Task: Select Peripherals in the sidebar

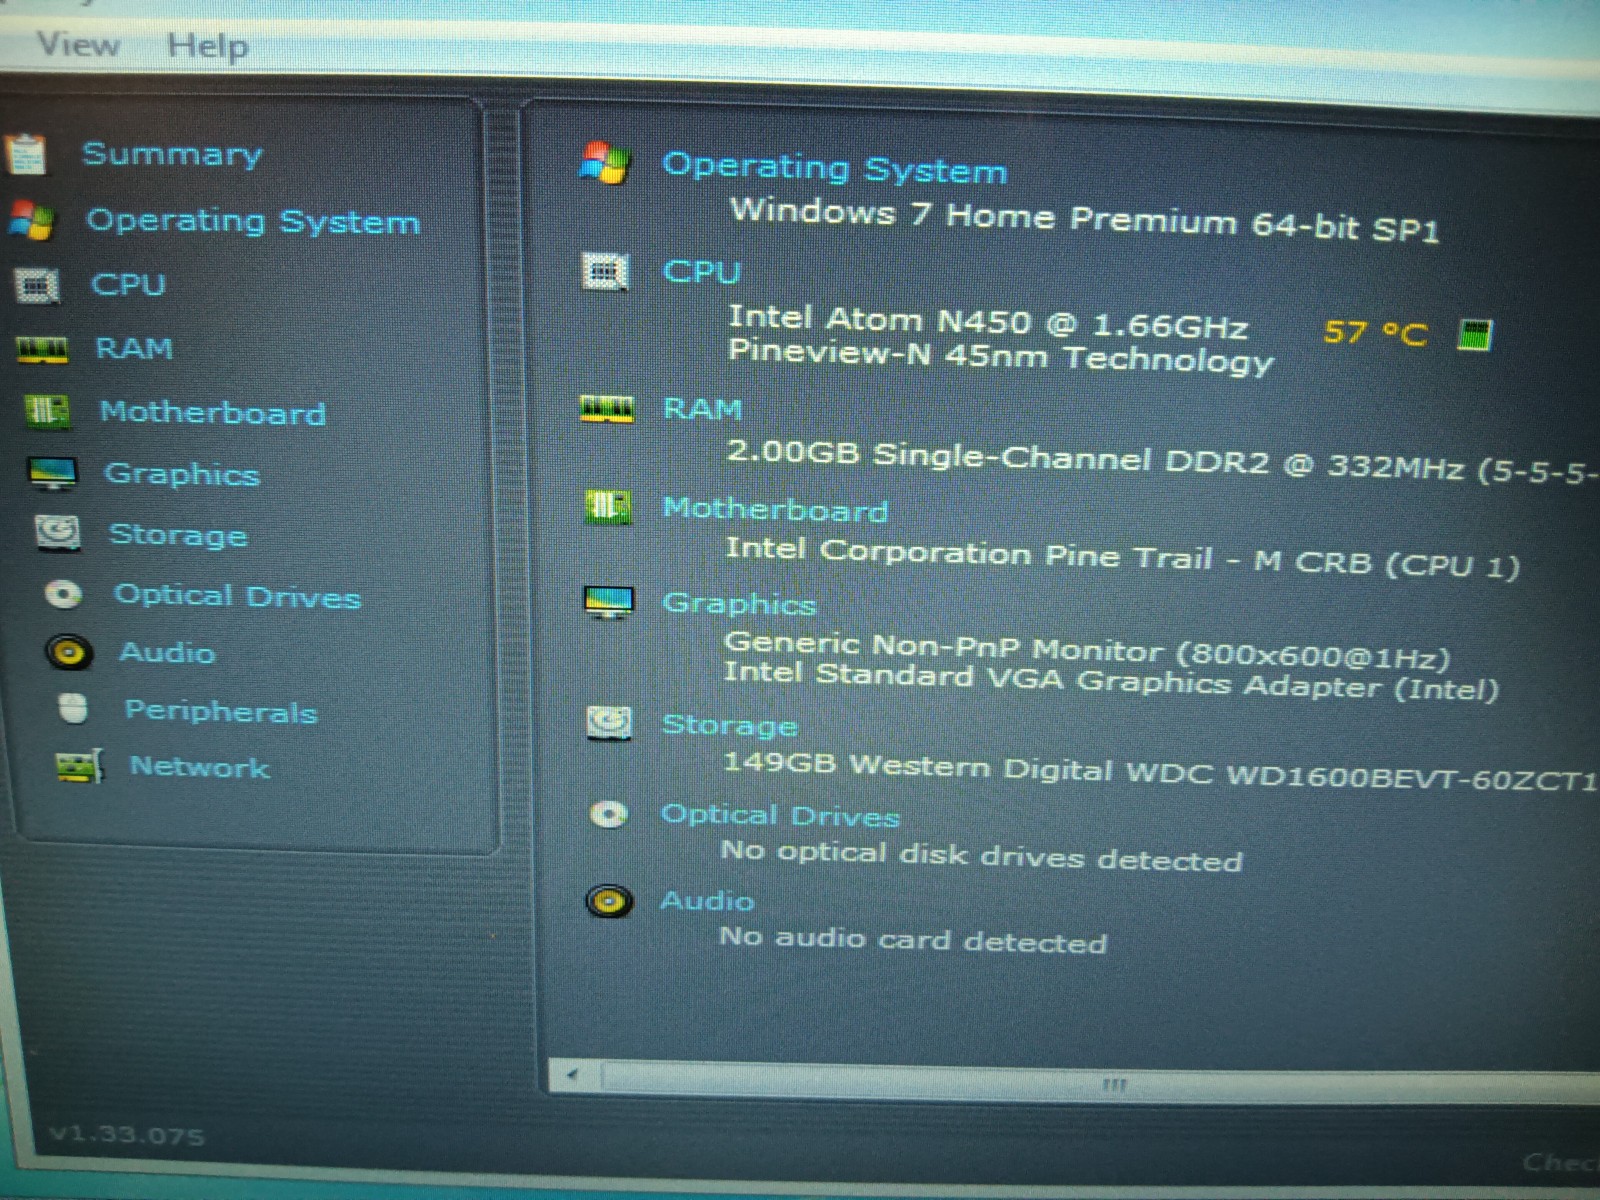Action: point(220,711)
